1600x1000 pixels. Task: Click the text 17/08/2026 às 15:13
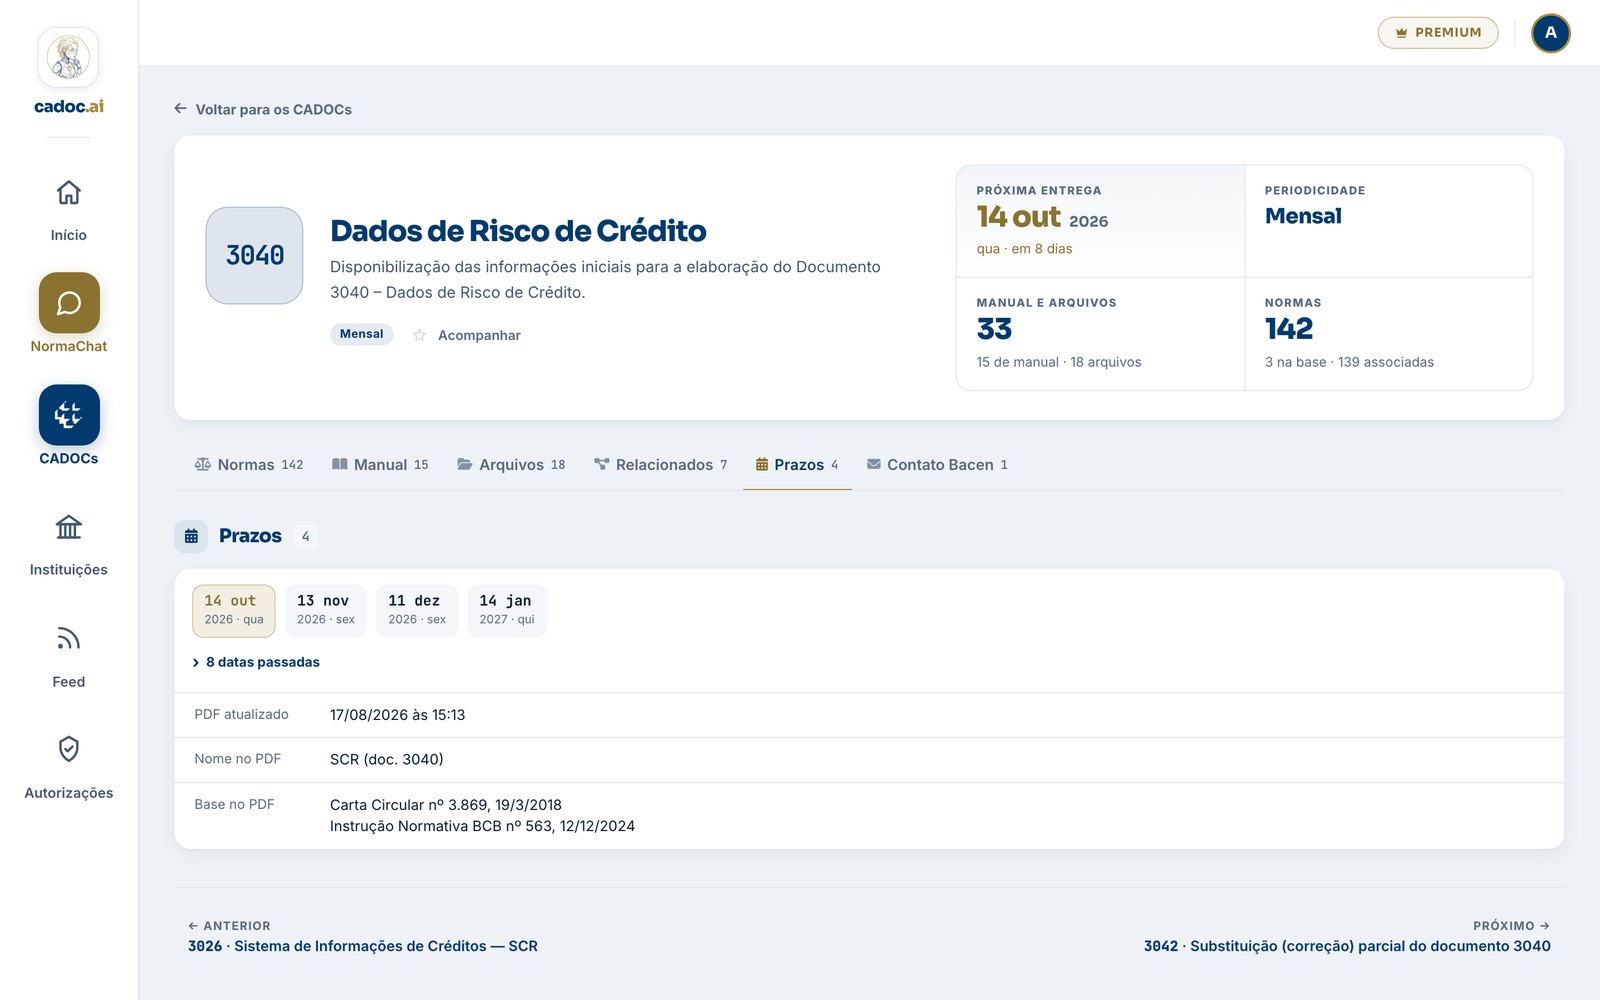[x=398, y=715]
